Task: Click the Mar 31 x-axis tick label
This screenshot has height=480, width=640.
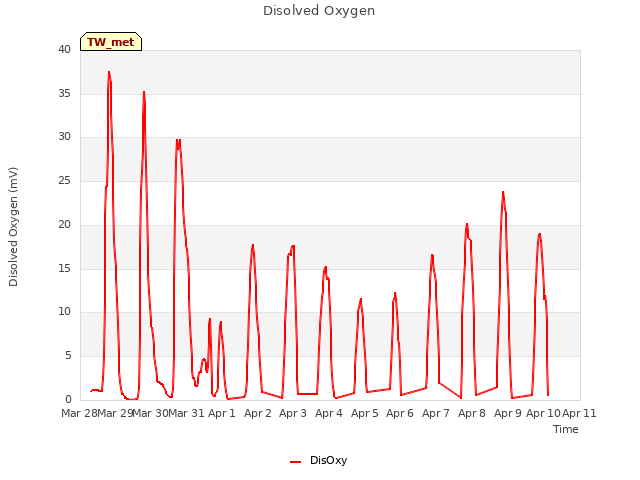Action: click(187, 413)
